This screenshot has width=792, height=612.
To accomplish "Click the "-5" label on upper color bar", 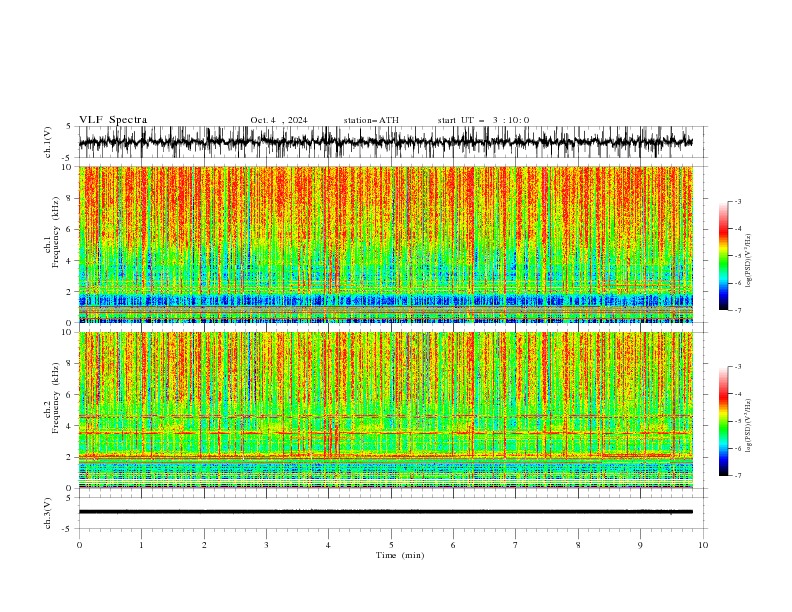I will coord(738,256).
